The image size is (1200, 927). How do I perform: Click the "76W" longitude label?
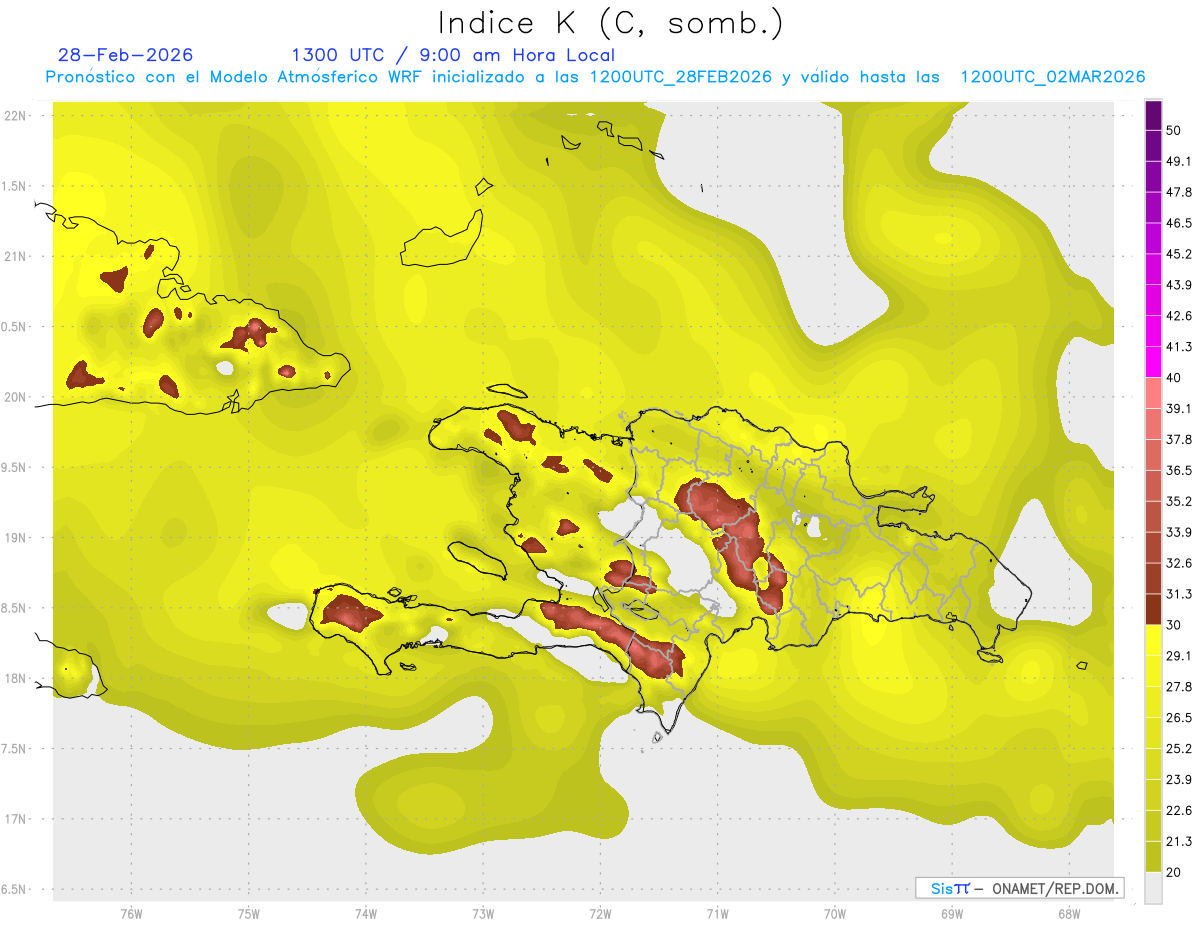[131, 913]
